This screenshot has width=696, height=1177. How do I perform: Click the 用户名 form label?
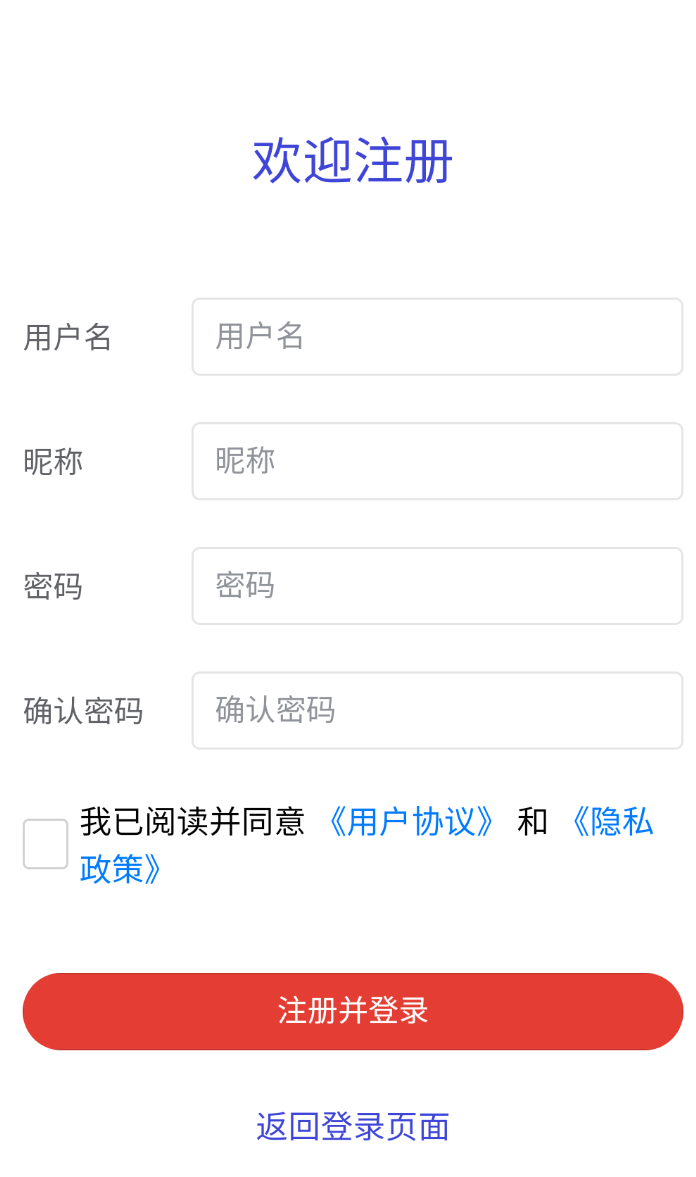pyautogui.click(x=68, y=337)
